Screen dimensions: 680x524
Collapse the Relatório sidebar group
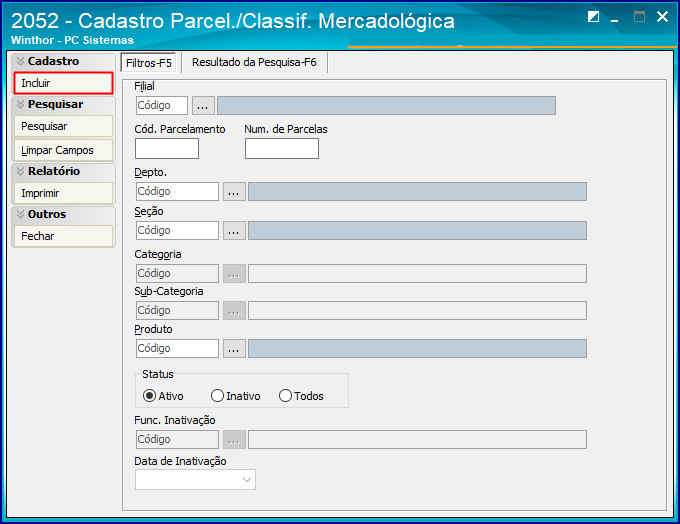(x=20, y=171)
